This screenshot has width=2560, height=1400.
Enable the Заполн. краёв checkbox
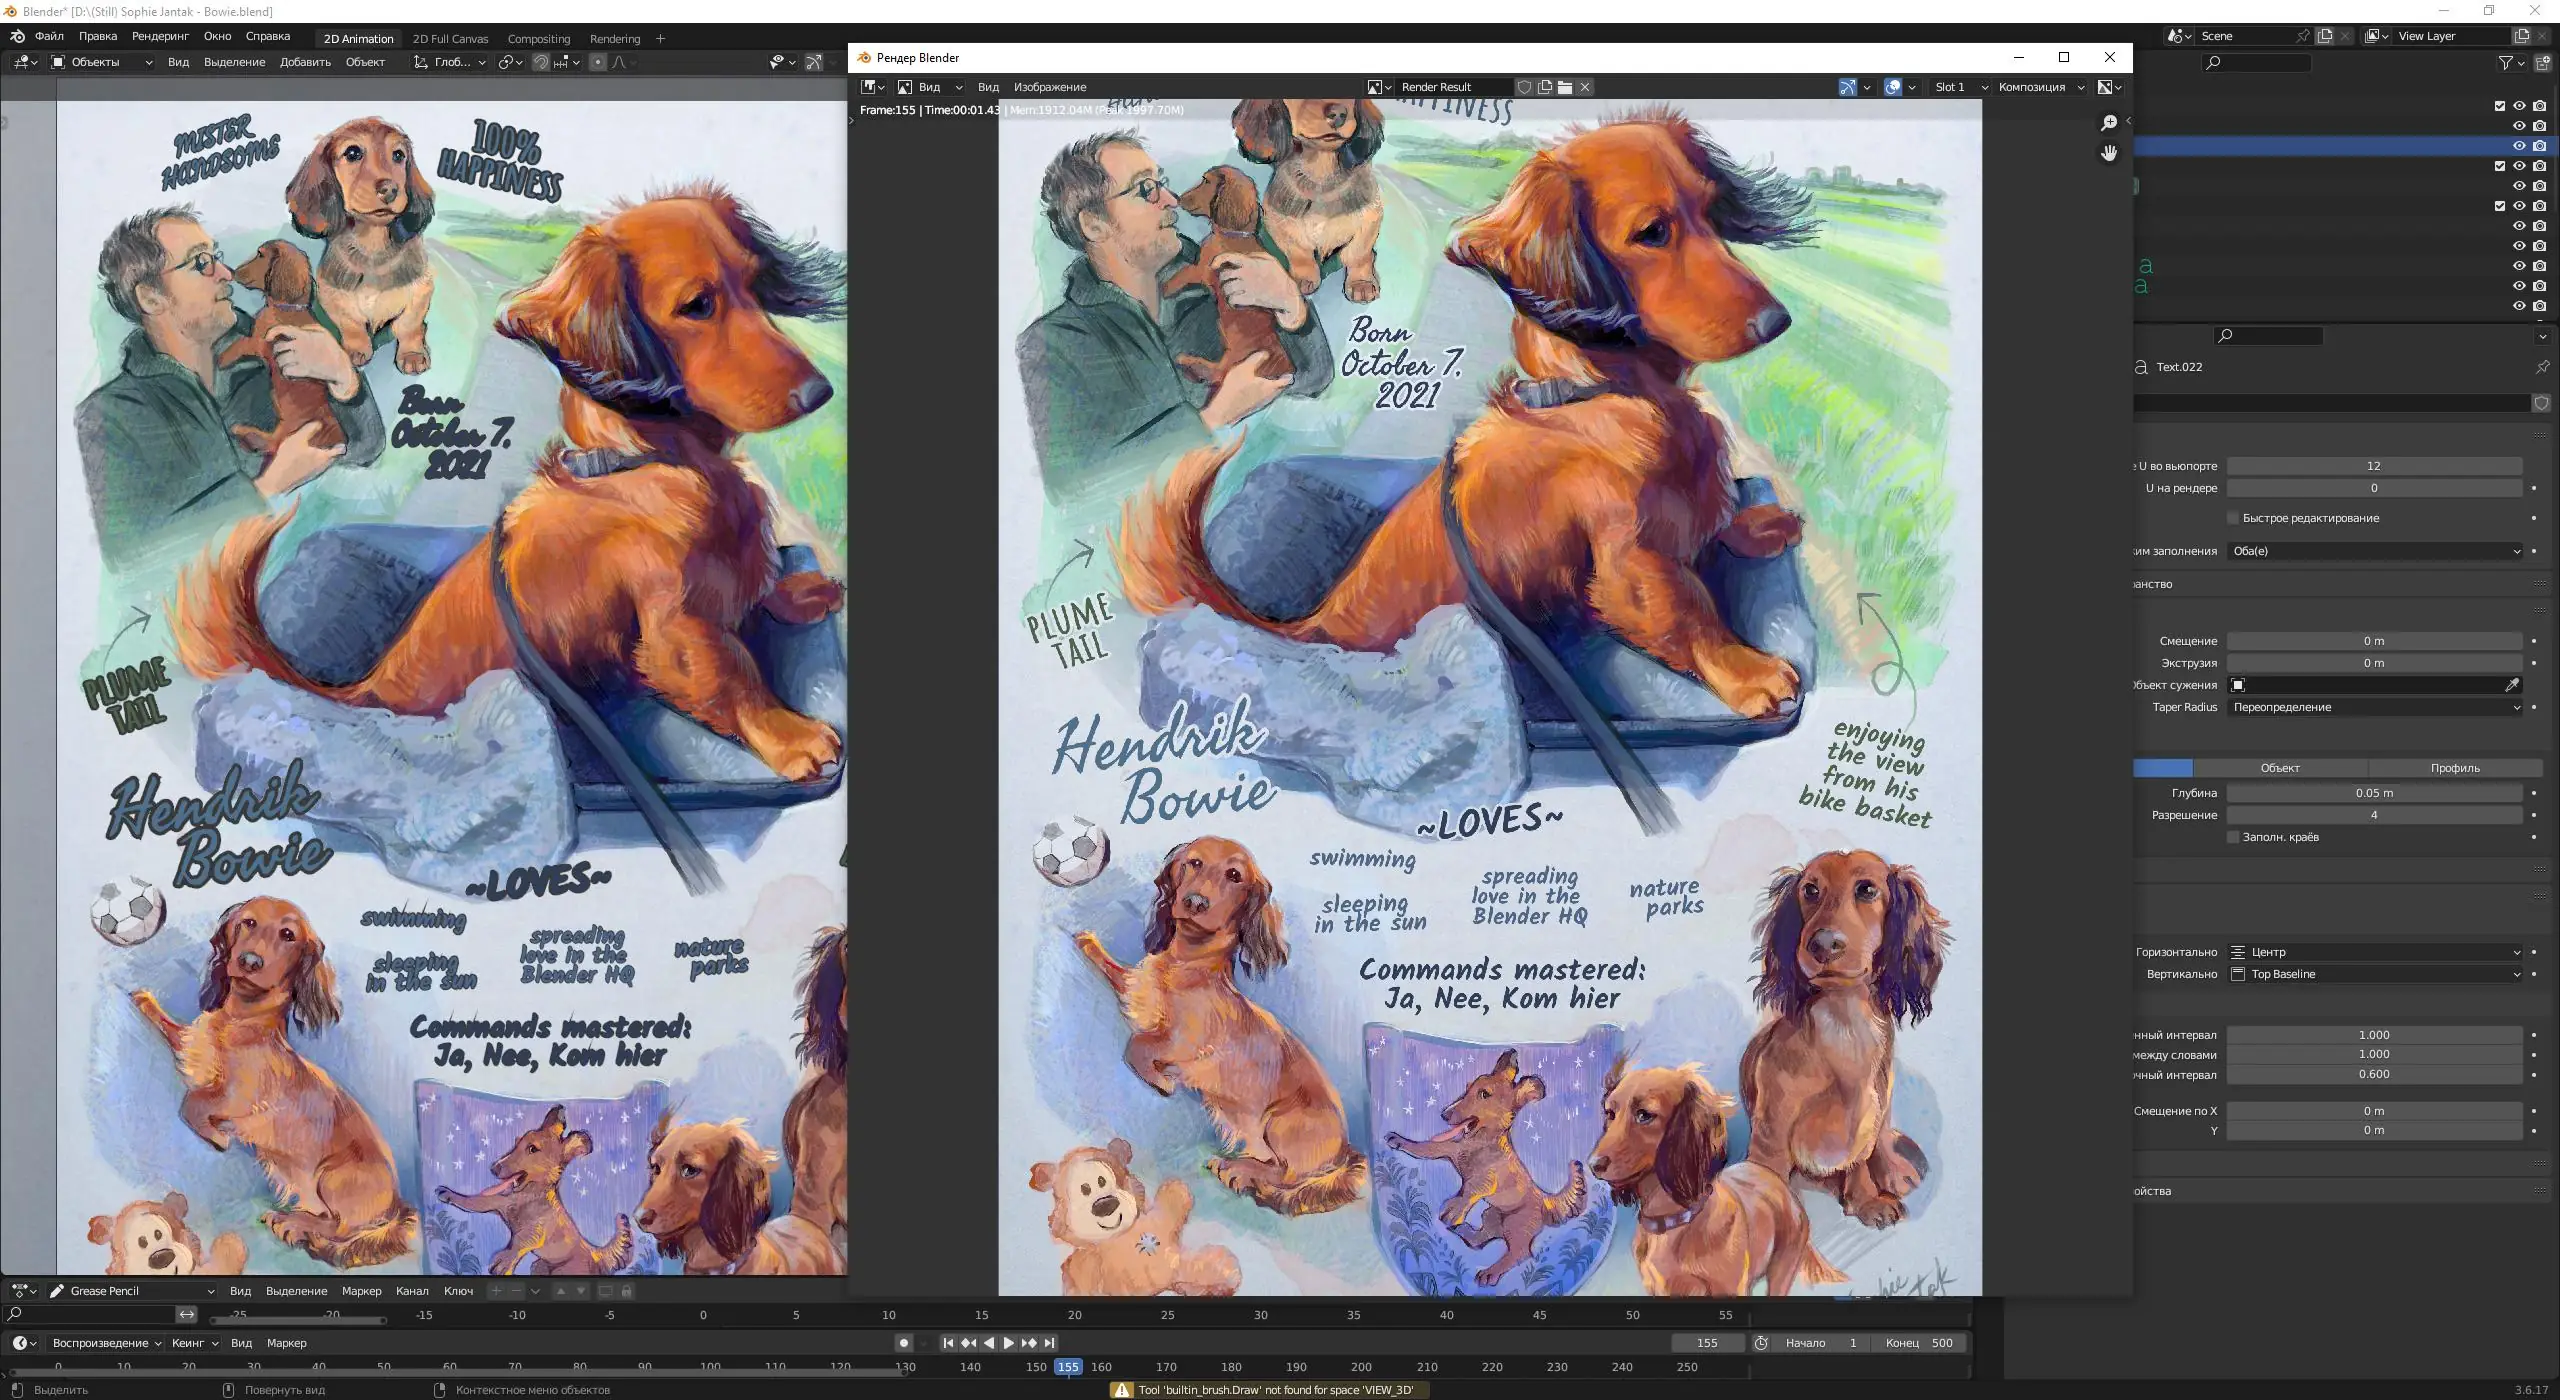click(x=2233, y=837)
